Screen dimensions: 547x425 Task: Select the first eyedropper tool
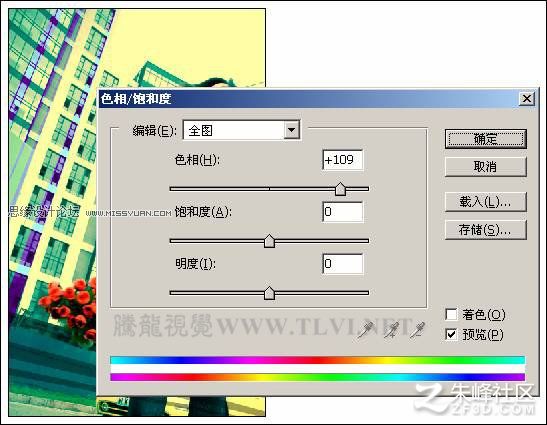click(366, 329)
